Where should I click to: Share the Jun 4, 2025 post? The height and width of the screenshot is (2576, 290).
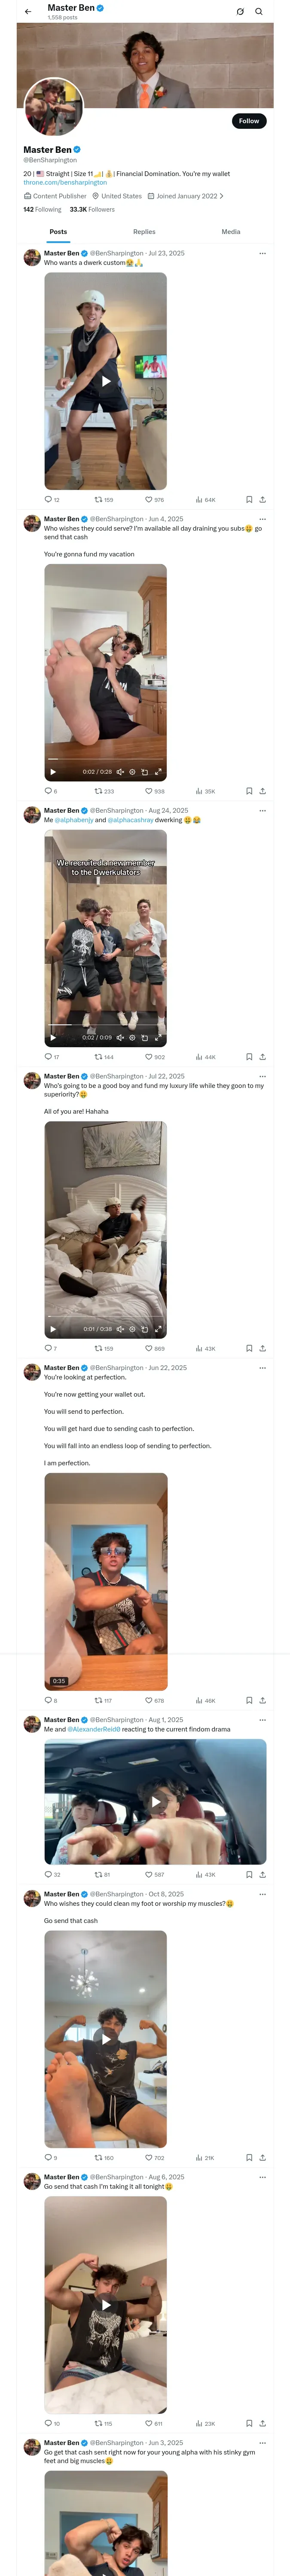coord(262,791)
